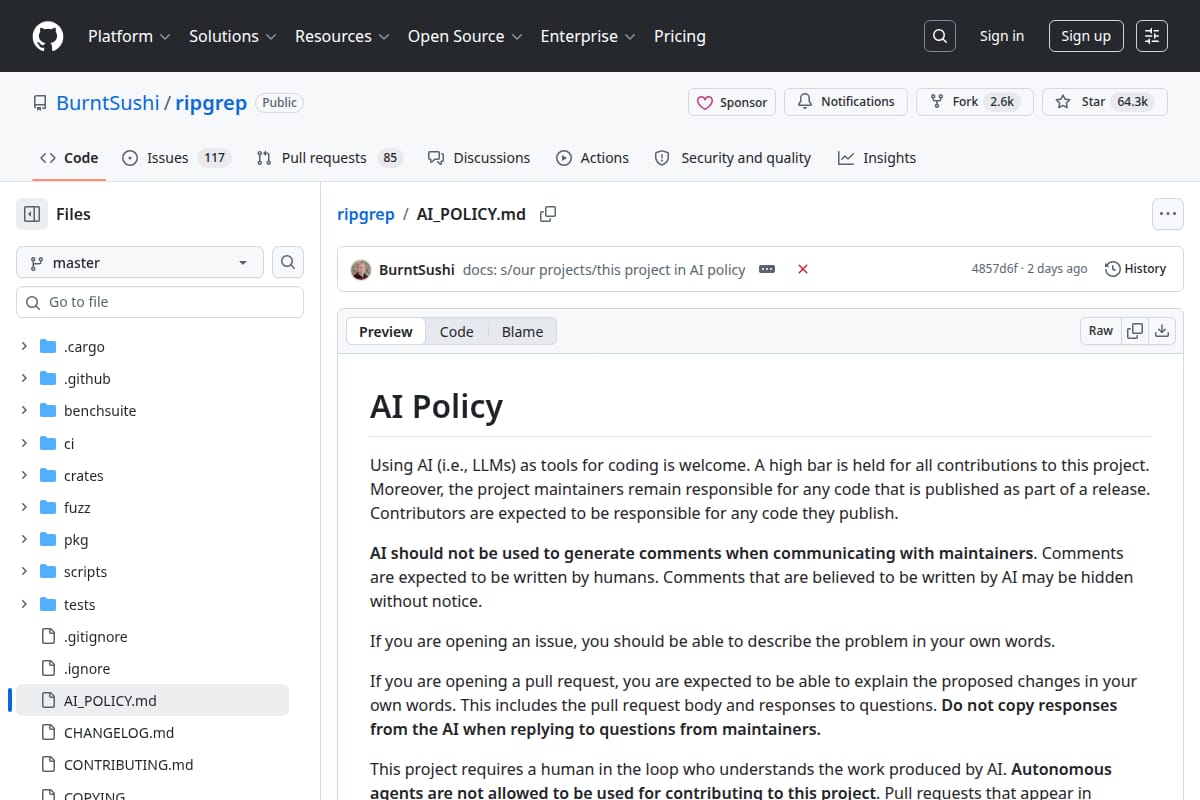Star the ripgrep repository

(x=1104, y=102)
